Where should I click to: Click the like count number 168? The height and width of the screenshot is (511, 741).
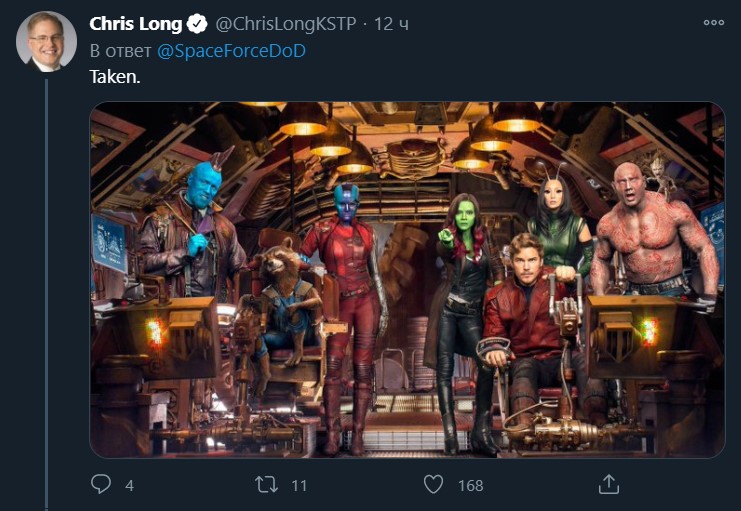(x=471, y=485)
